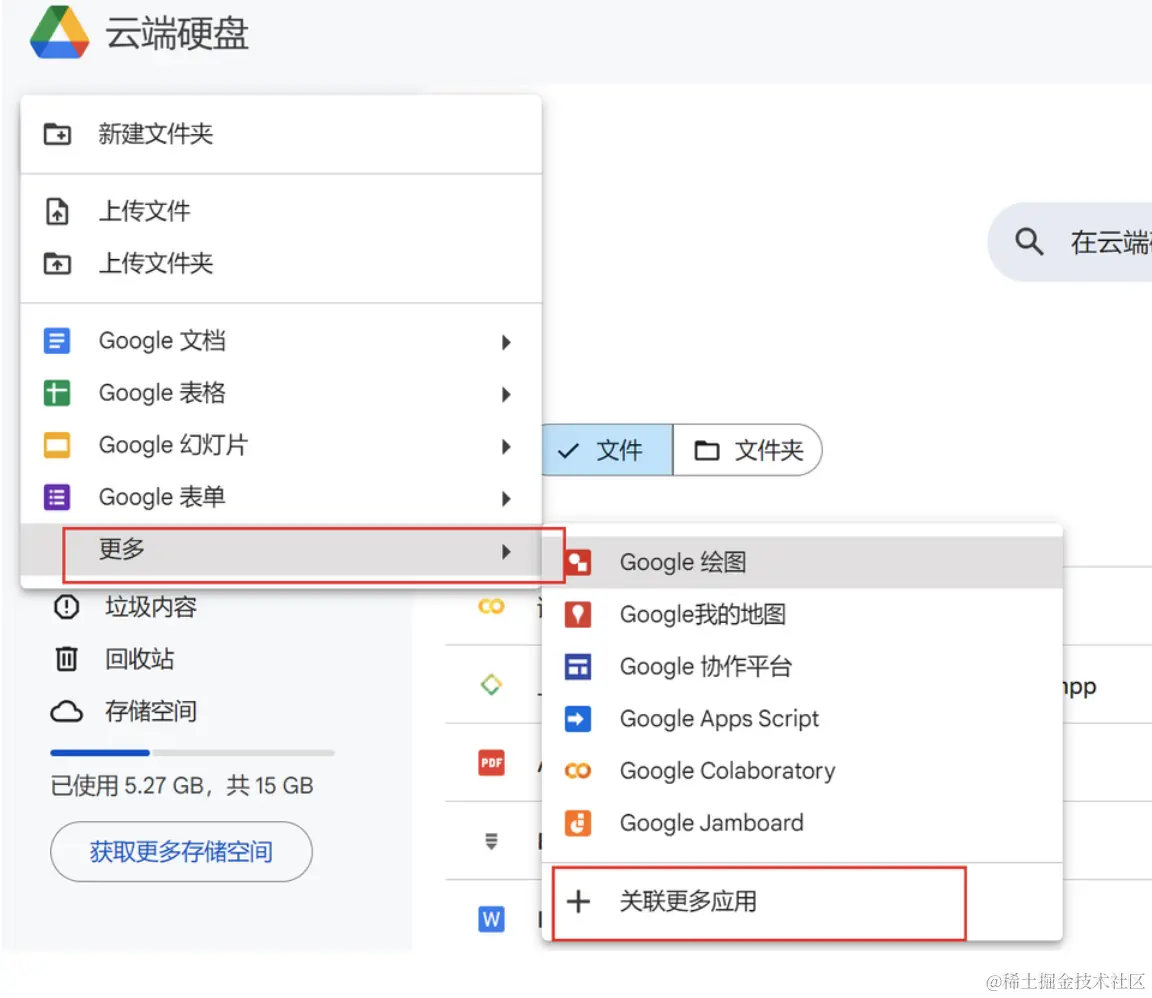
Task: Open Google 绘图 from the submenu
Action: click(x=802, y=562)
